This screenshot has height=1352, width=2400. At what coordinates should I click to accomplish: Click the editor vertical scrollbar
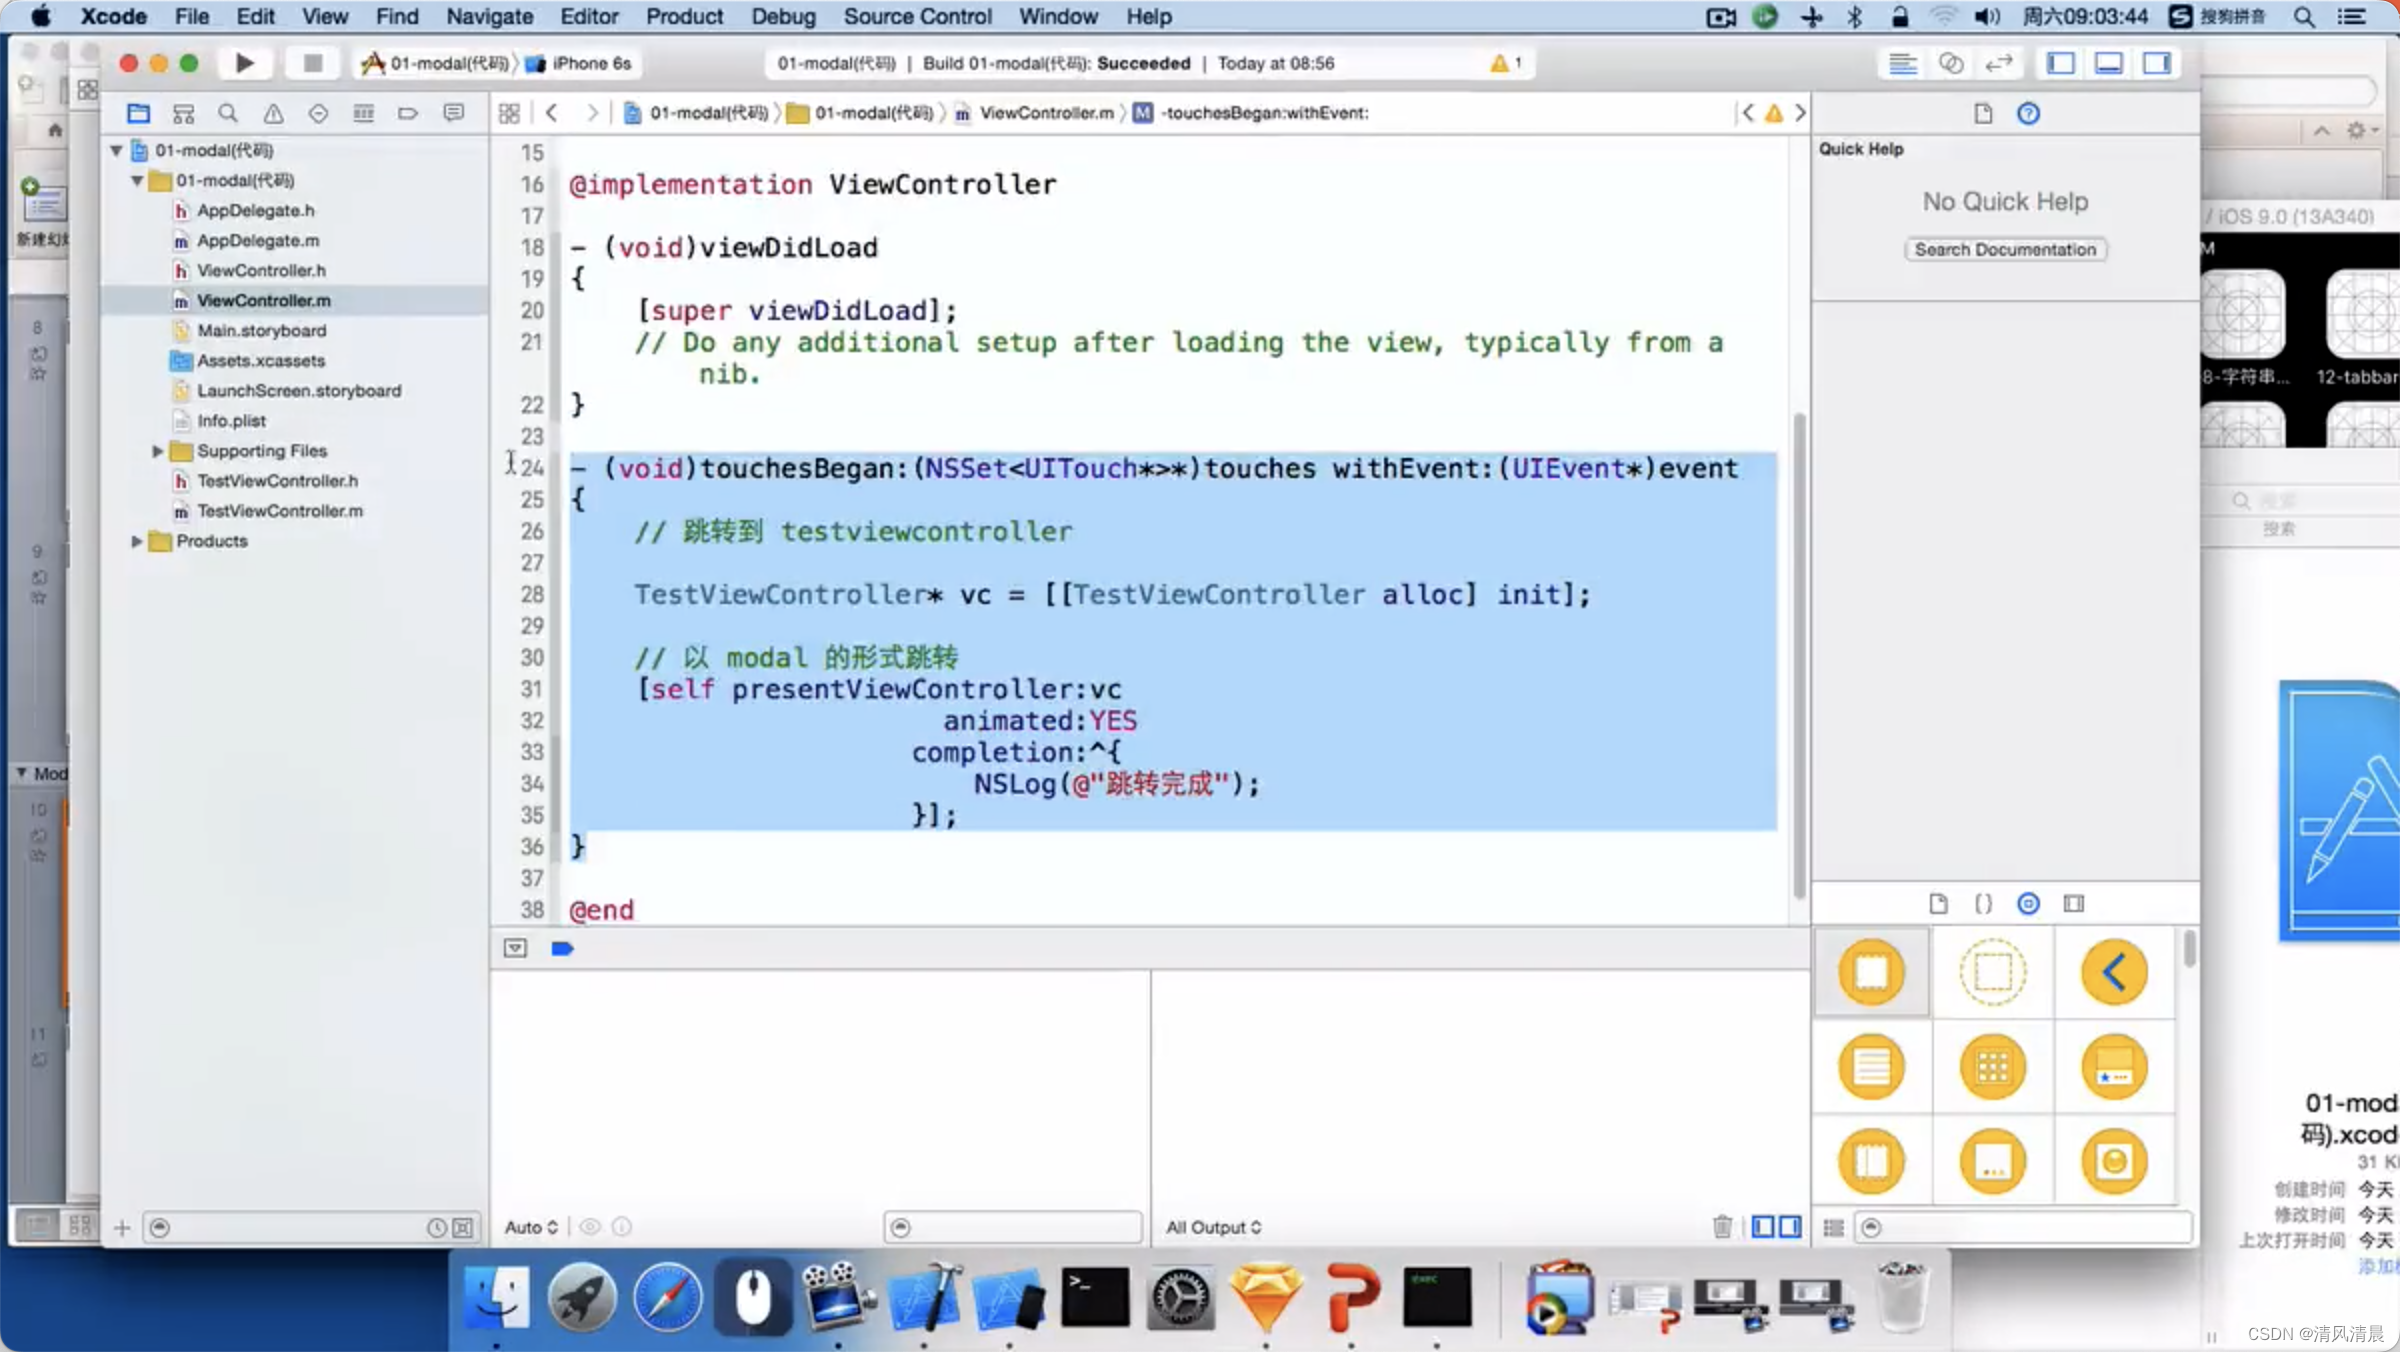pyautogui.click(x=1799, y=655)
